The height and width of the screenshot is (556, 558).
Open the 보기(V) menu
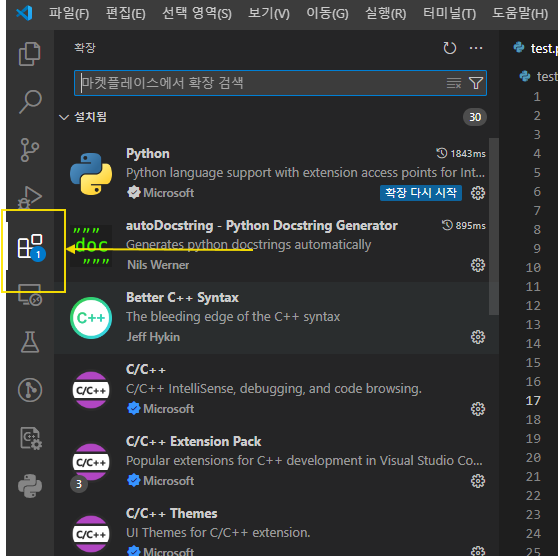tap(269, 14)
